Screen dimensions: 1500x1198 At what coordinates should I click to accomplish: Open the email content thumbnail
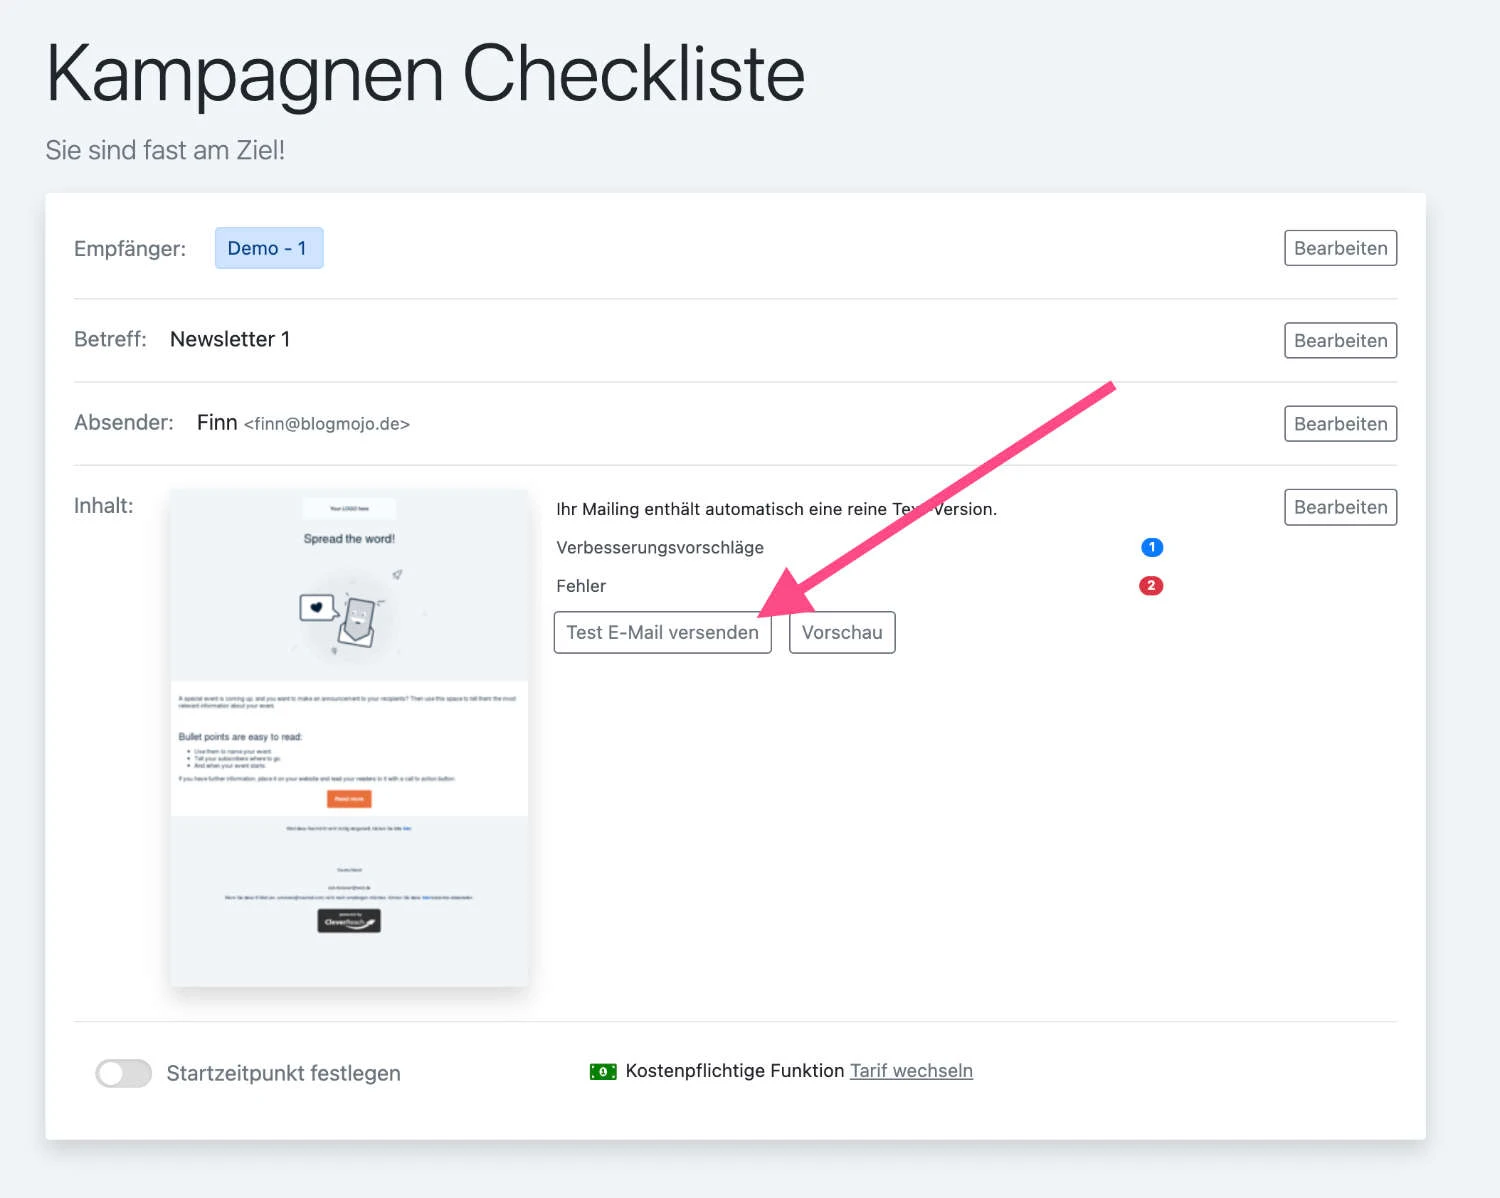pyautogui.click(x=348, y=736)
